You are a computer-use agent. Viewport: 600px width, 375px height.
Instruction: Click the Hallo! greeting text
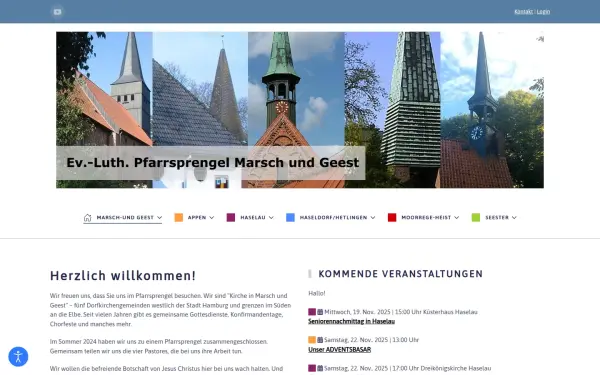(316, 293)
